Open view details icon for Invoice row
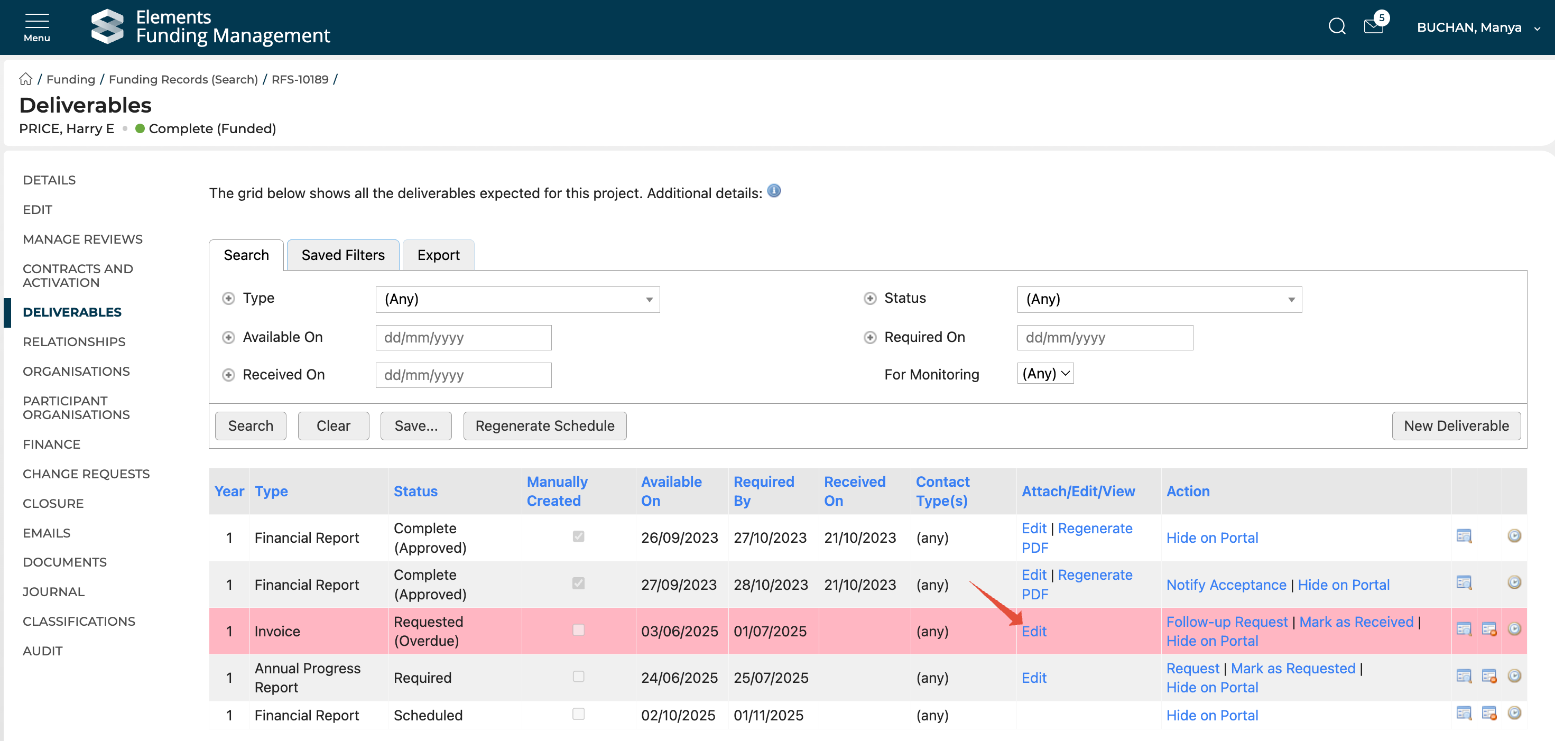Viewport: 1555px width, 741px height. 1464,630
